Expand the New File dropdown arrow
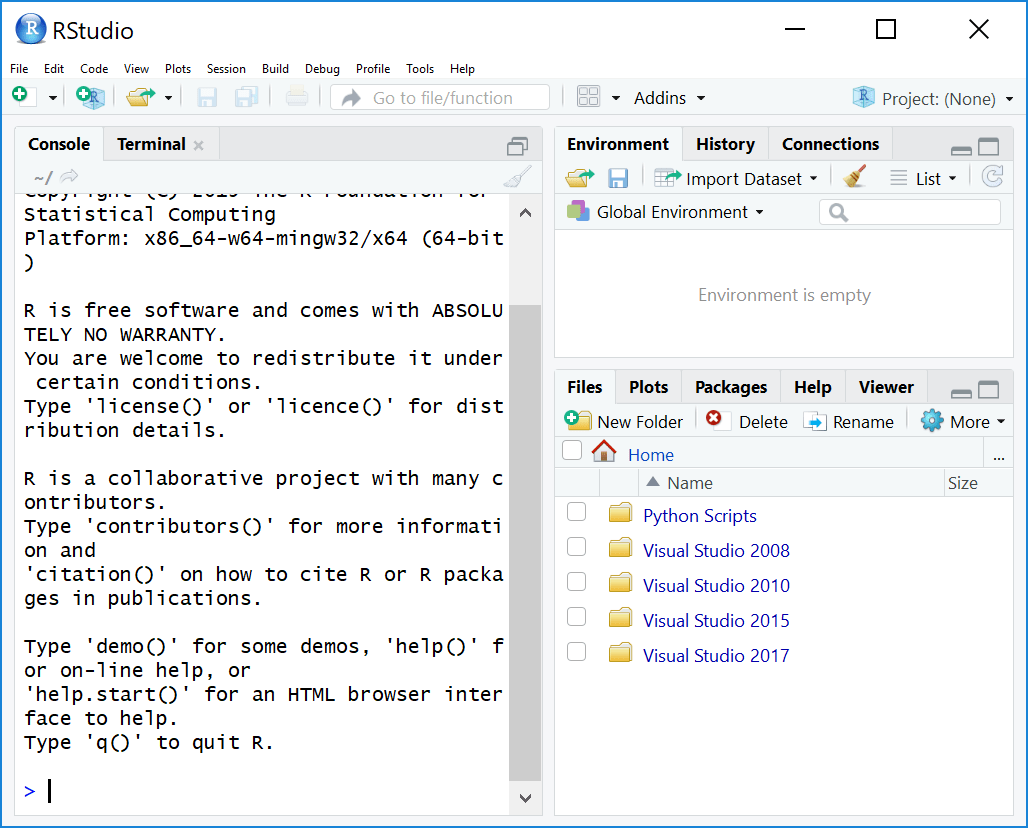Viewport: 1028px width, 828px height. (x=53, y=98)
